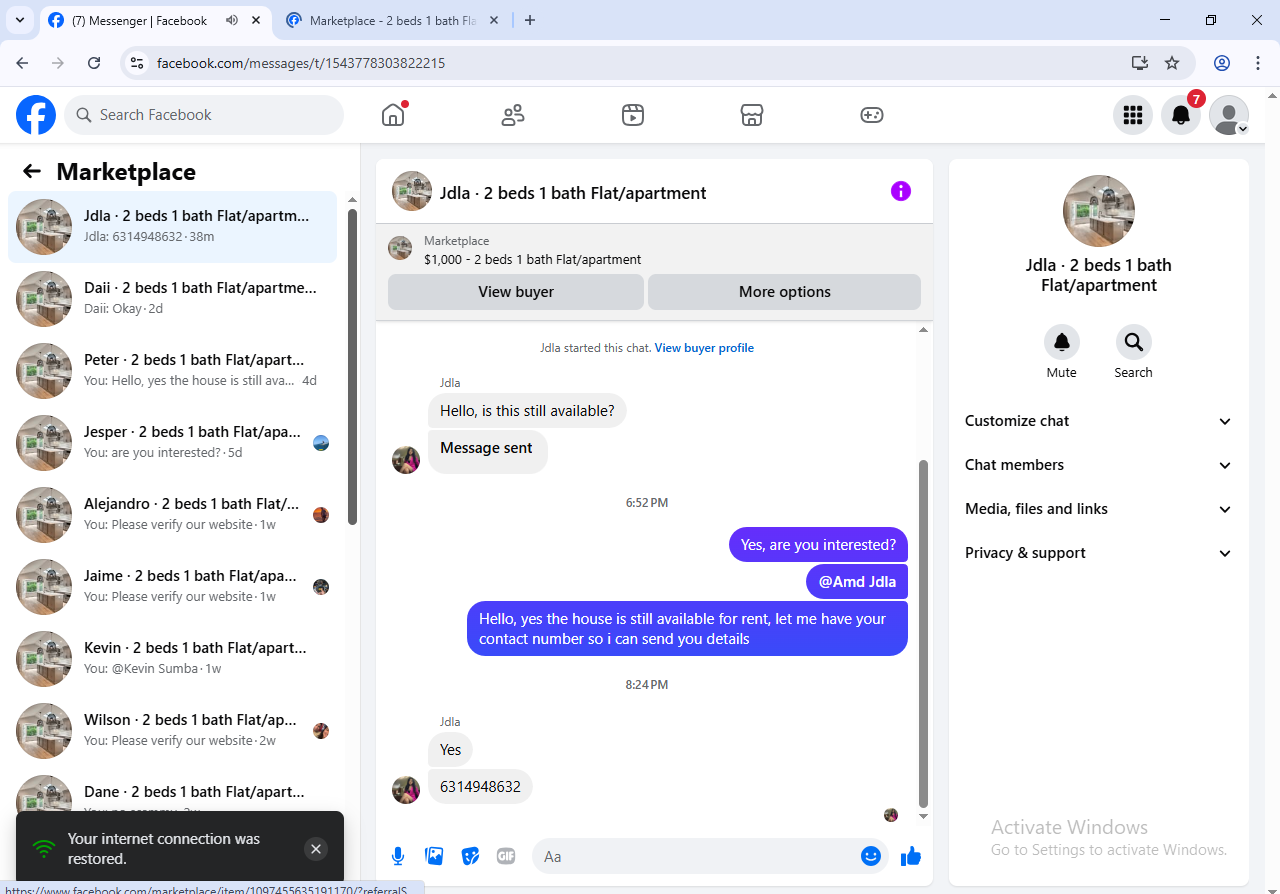Expand the Chat members section
Image resolution: width=1280 pixels, height=894 pixels.
tap(1099, 465)
